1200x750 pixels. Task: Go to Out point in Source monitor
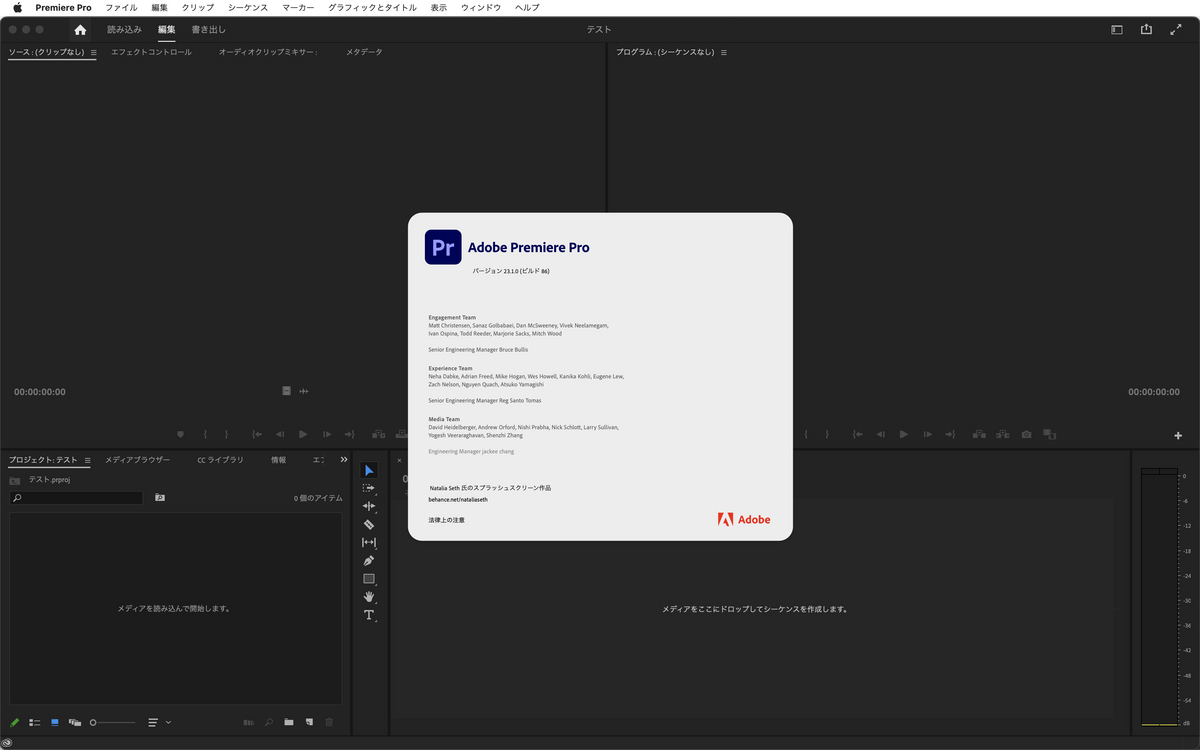349,434
